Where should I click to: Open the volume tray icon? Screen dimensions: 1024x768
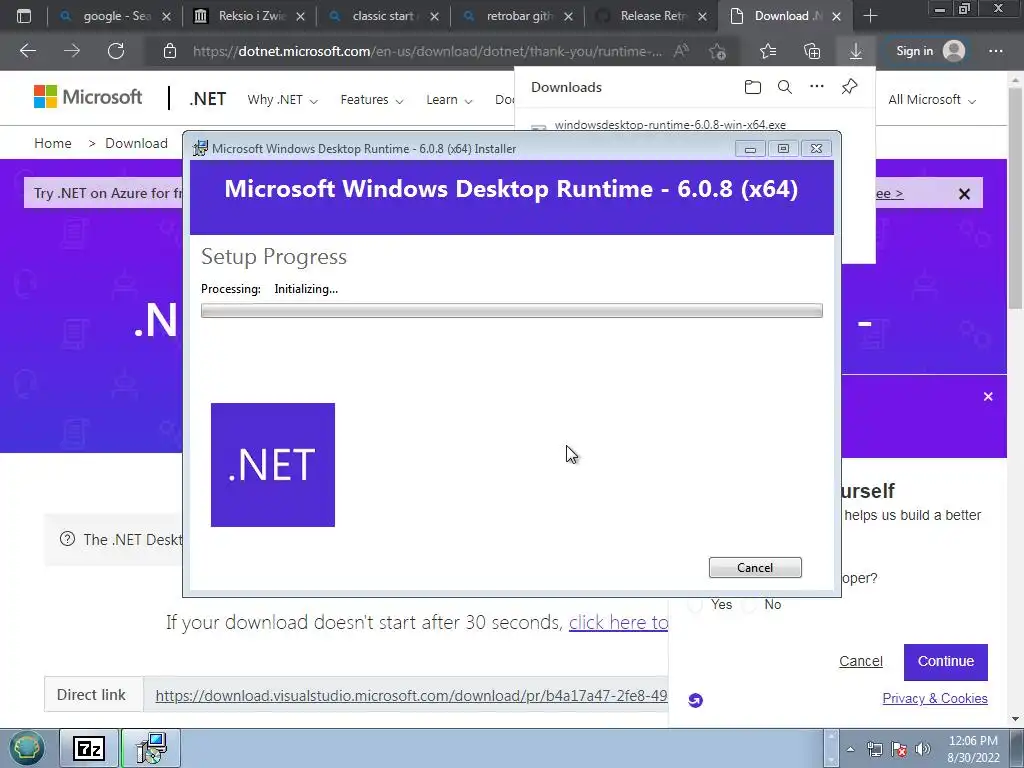pyautogui.click(x=923, y=749)
